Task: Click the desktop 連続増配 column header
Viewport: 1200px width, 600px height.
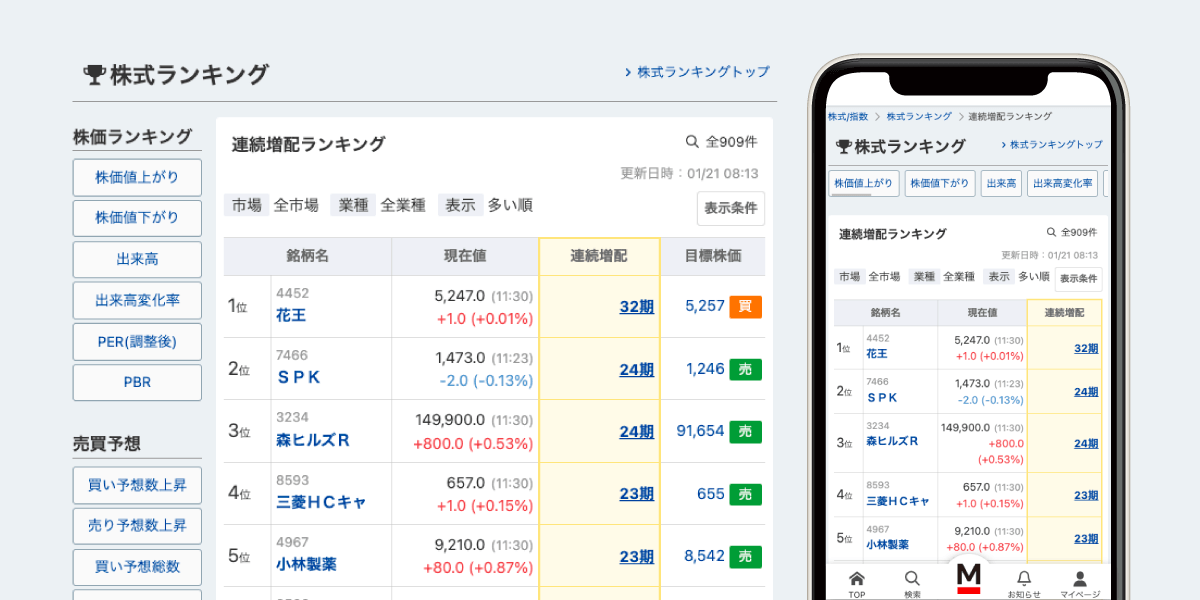Action: pos(599,256)
